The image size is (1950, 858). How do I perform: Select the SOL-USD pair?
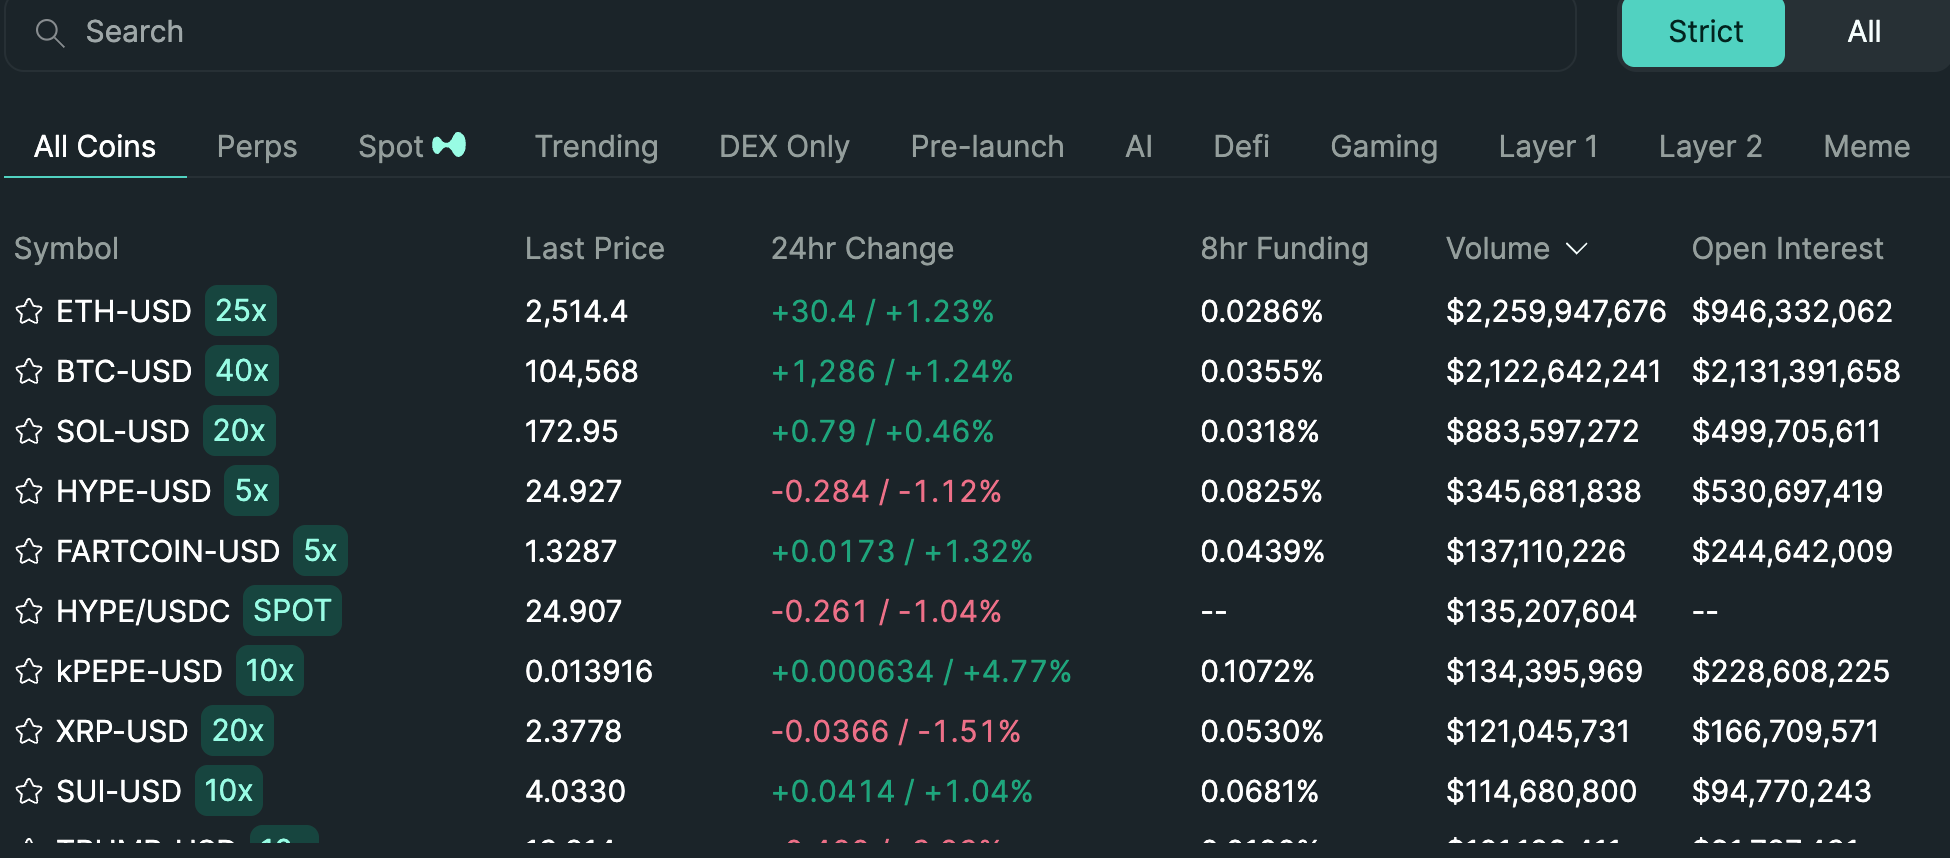122,431
